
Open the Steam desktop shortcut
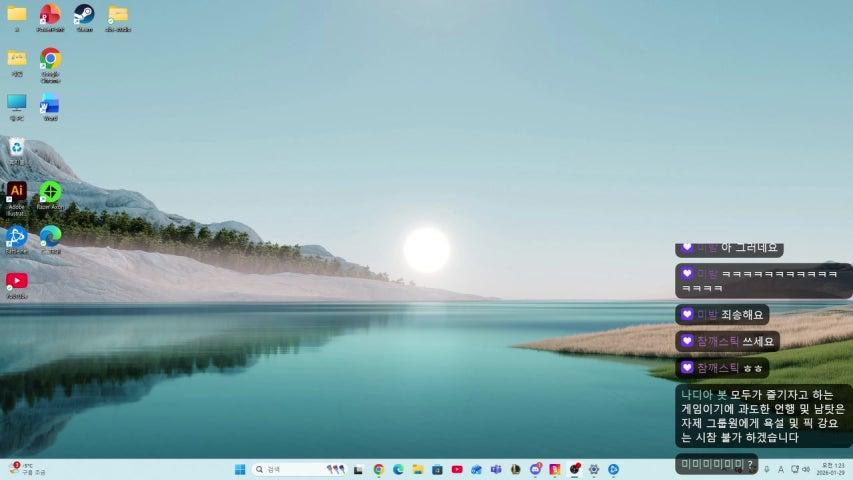click(84, 14)
